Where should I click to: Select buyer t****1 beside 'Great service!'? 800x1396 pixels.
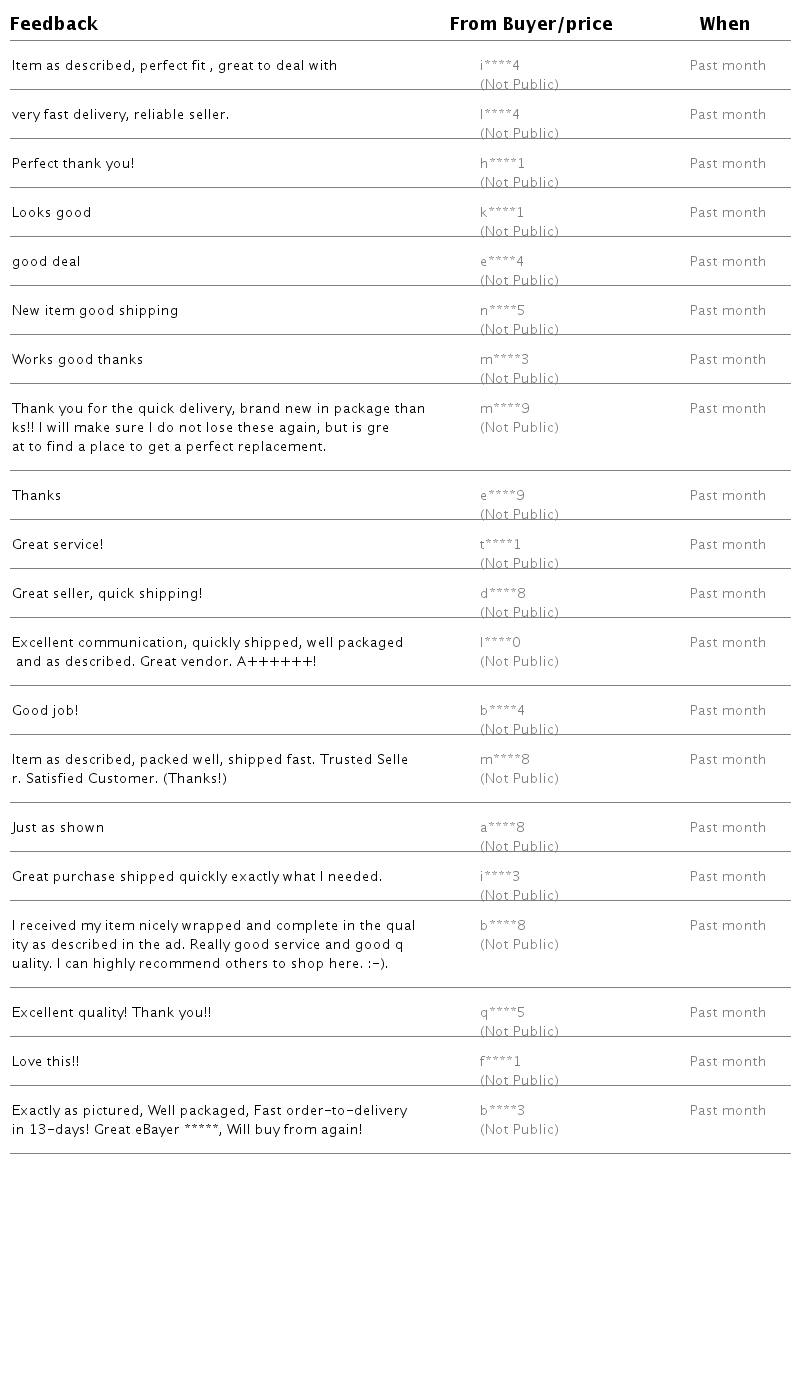[500, 545]
